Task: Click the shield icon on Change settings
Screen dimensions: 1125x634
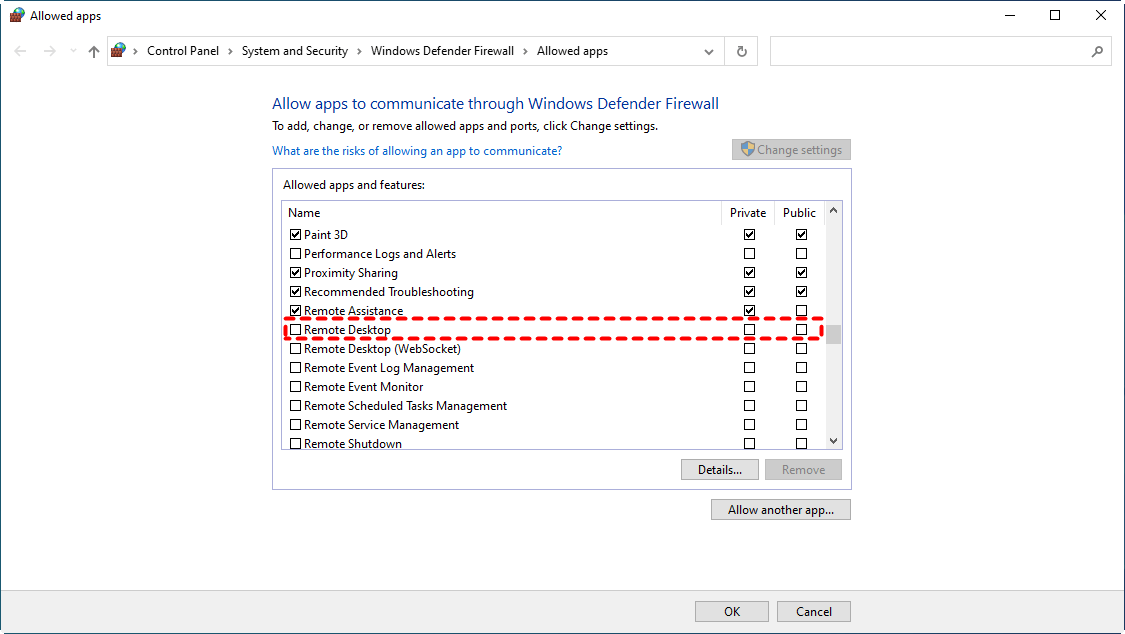Action: click(x=747, y=149)
